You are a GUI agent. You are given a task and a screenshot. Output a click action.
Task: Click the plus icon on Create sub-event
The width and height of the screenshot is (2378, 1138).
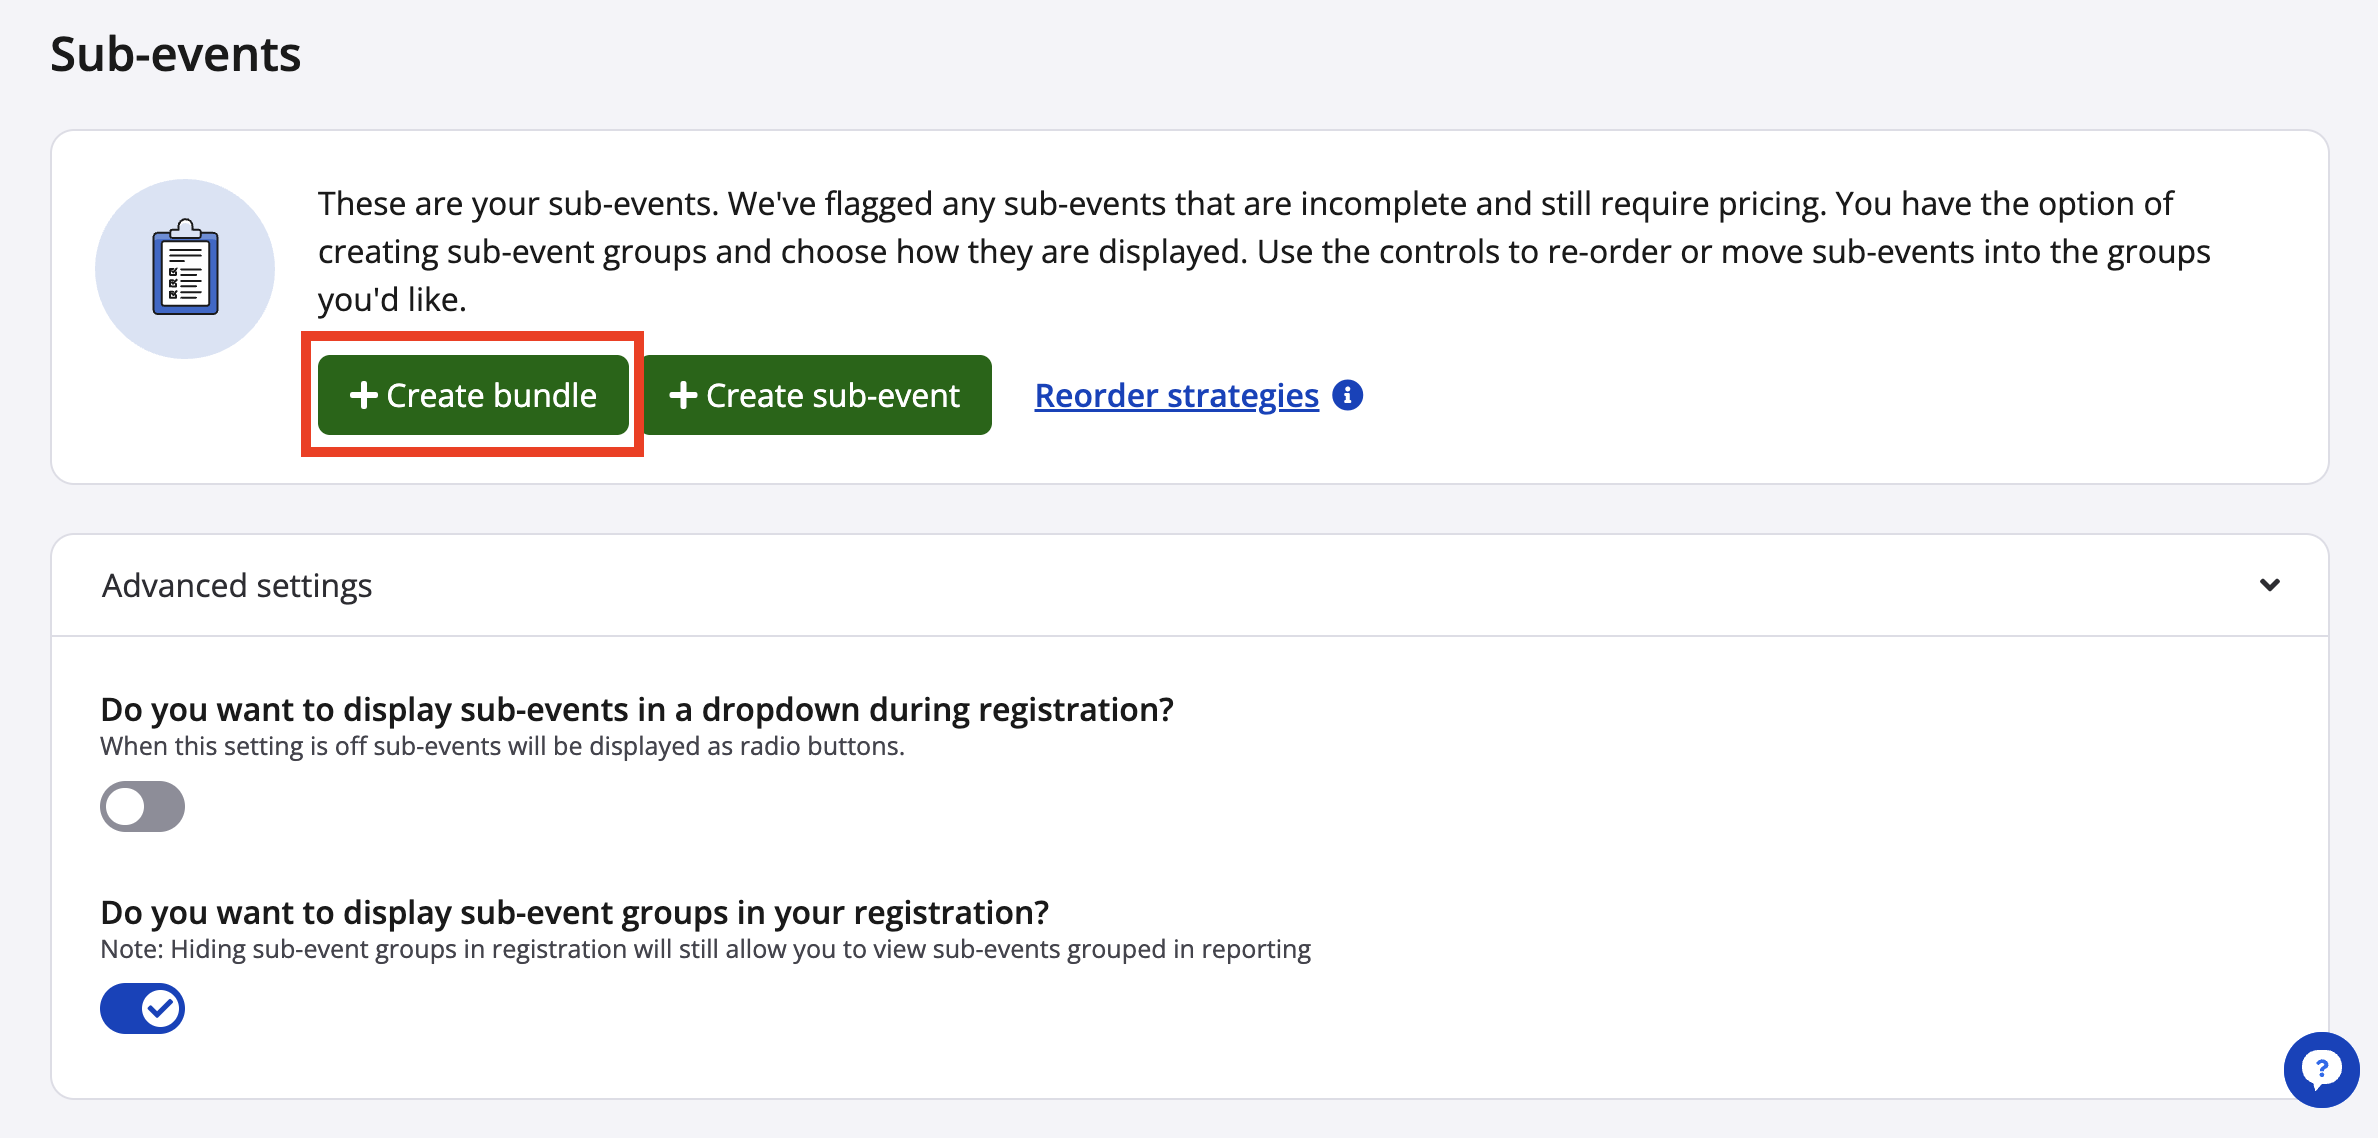pyautogui.click(x=682, y=395)
